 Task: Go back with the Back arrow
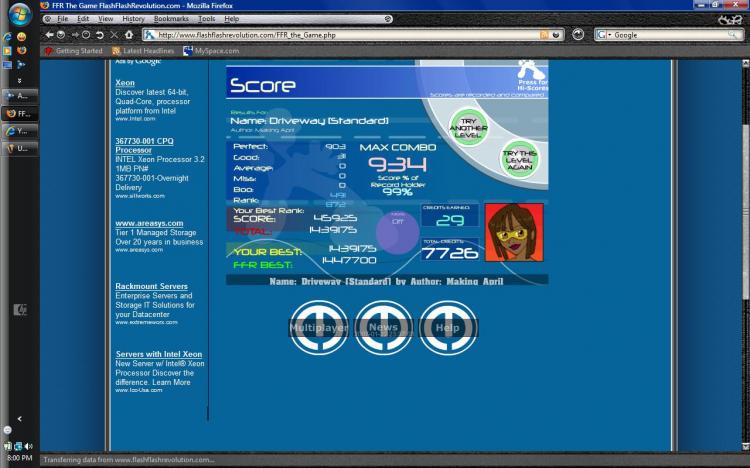click(x=49, y=34)
